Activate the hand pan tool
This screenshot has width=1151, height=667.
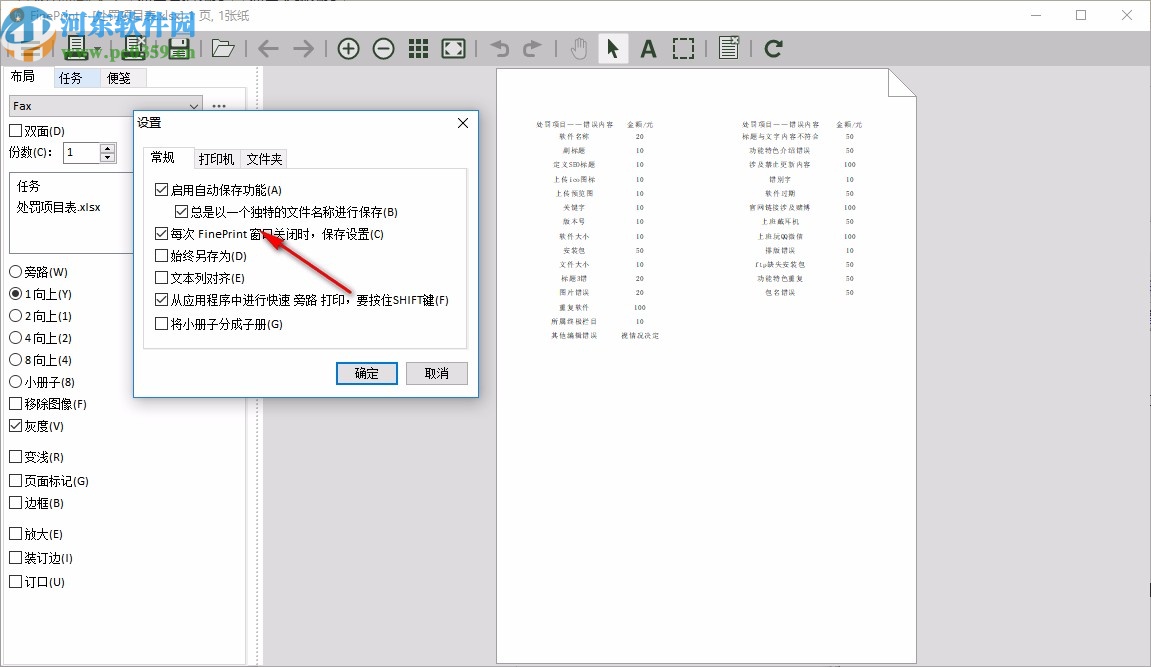[579, 47]
